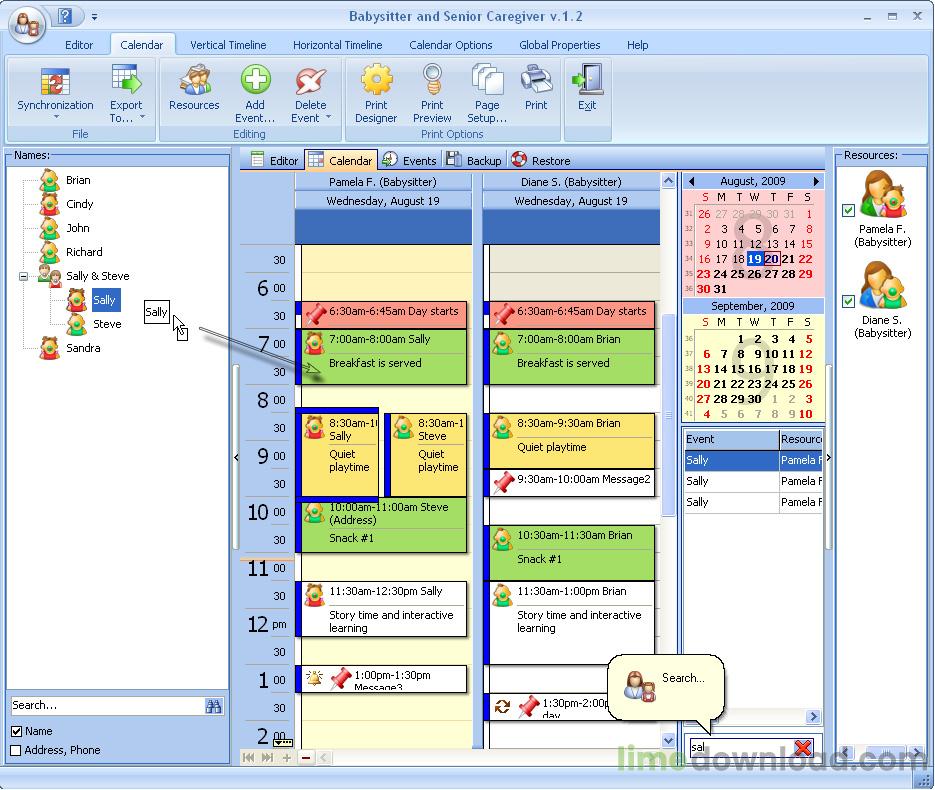Switch to the Vertical Timeline ribbon tab
Image resolution: width=935 pixels, height=790 pixels.
click(228, 45)
